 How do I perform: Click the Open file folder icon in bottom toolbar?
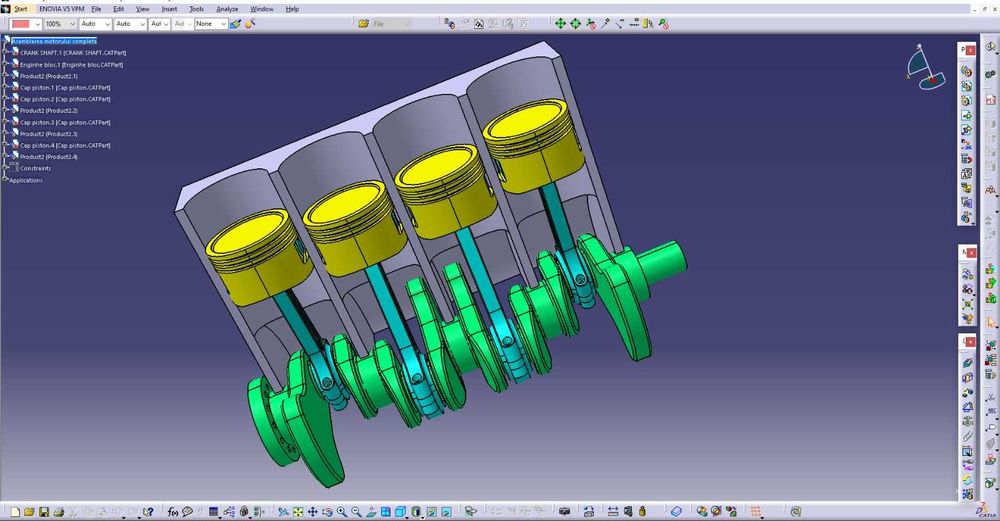coord(29,511)
